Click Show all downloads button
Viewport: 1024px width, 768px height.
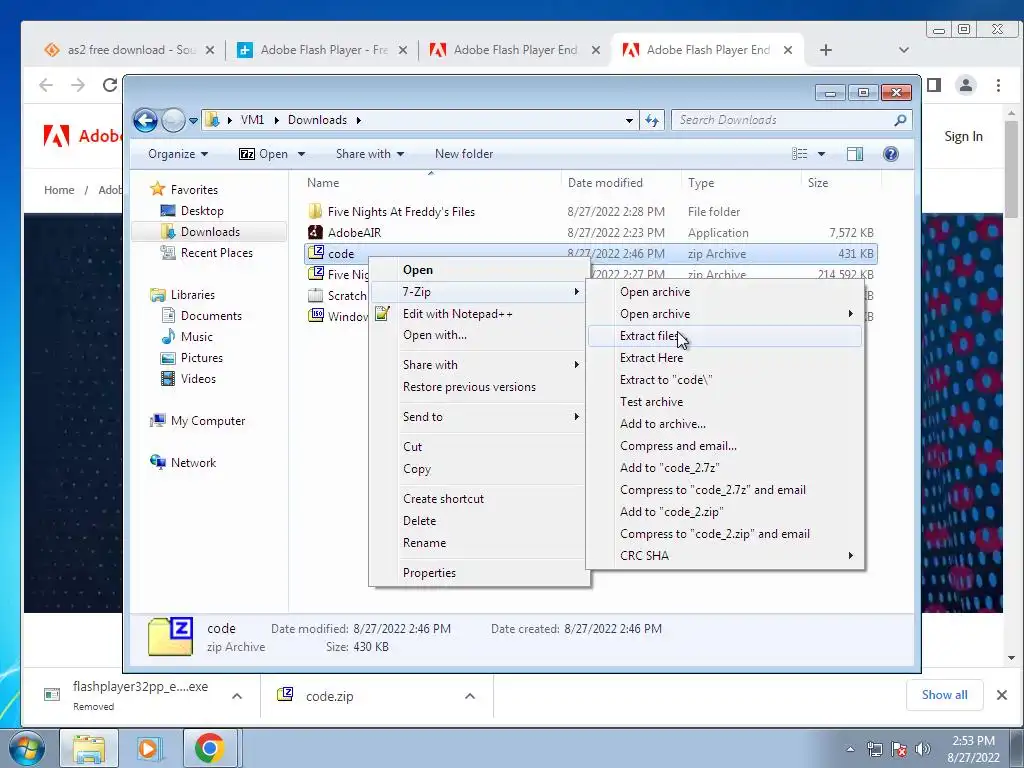pos(944,695)
